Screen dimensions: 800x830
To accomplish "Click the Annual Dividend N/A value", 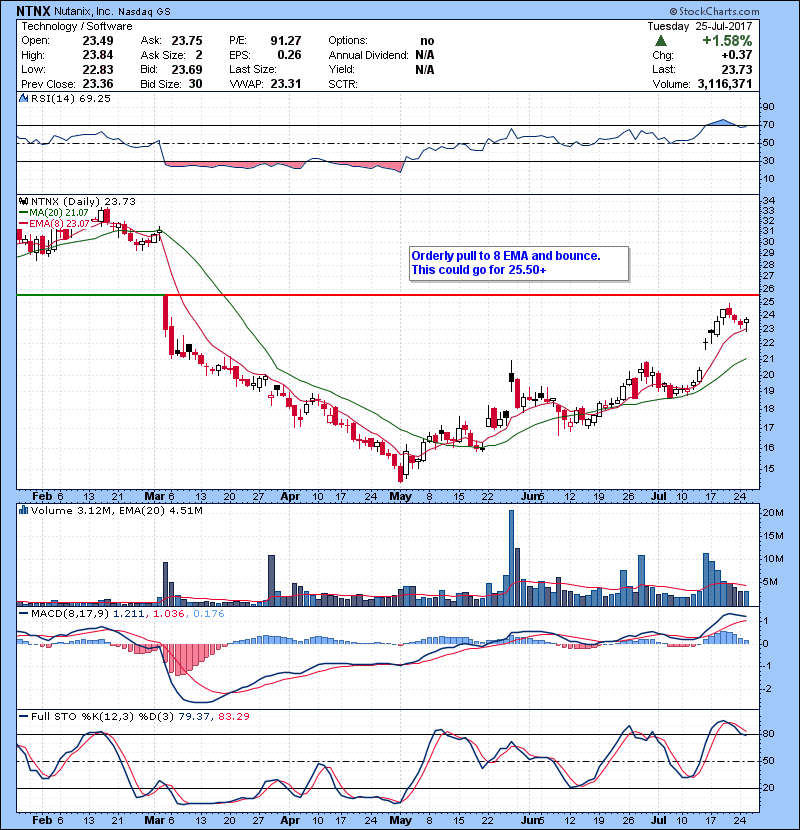I will (x=425, y=55).
